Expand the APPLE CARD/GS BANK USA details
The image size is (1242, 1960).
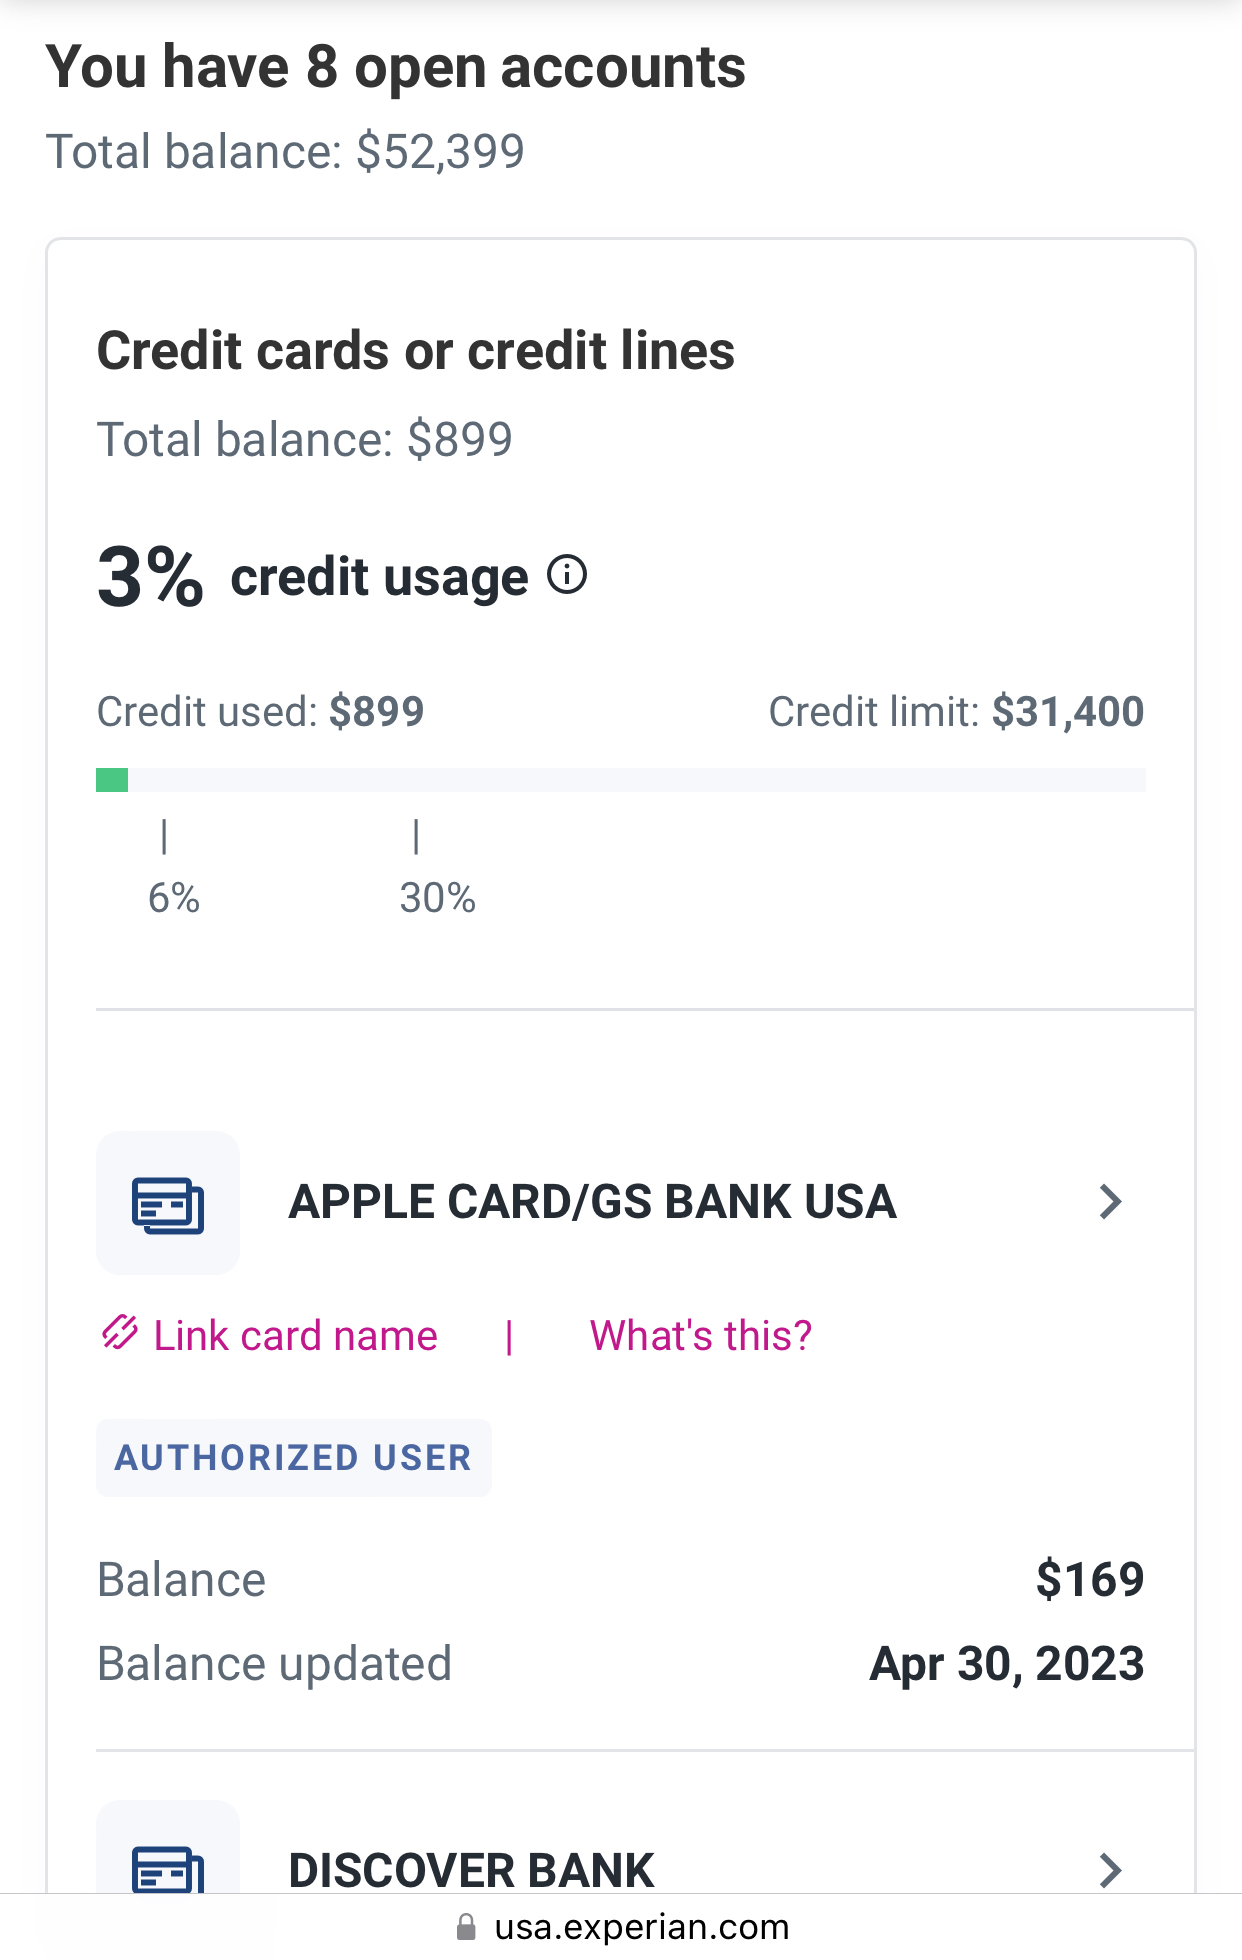tap(1110, 1202)
